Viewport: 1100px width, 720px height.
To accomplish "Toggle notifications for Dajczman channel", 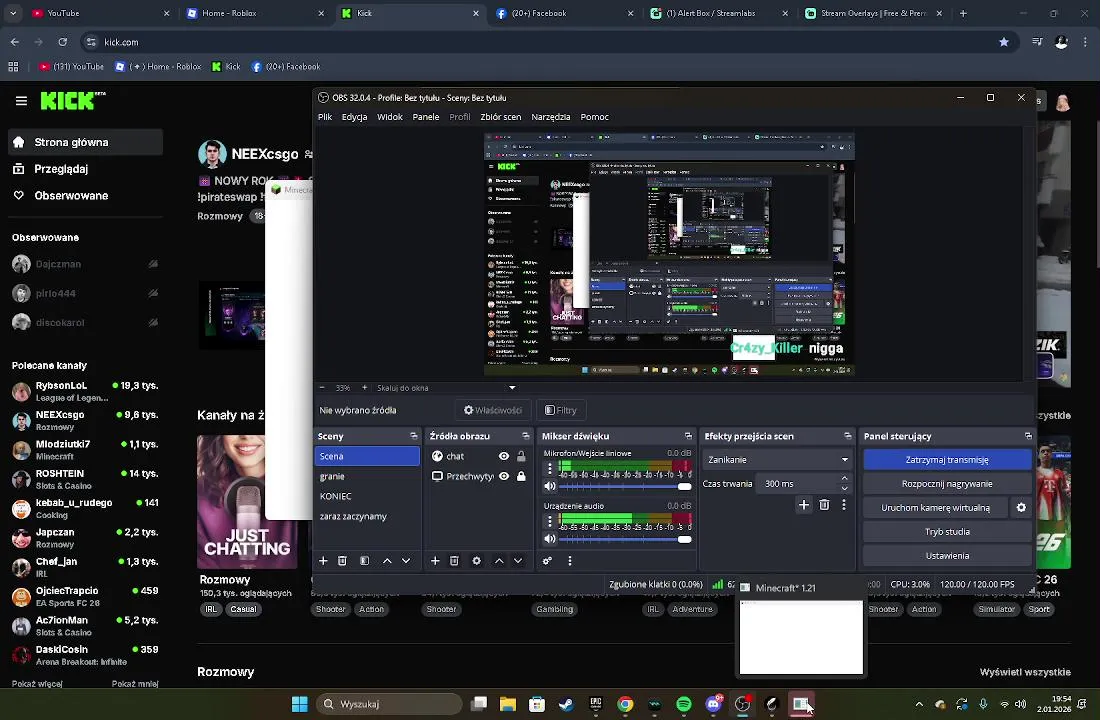I will tap(153, 264).
